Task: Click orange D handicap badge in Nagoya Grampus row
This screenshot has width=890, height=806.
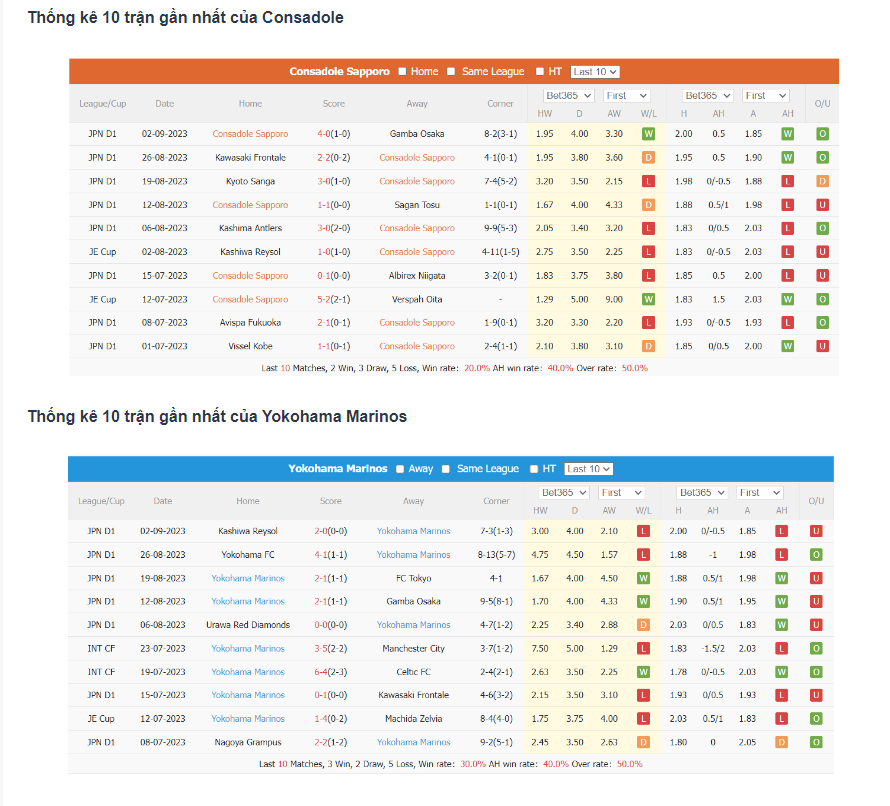Action: point(782,743)
